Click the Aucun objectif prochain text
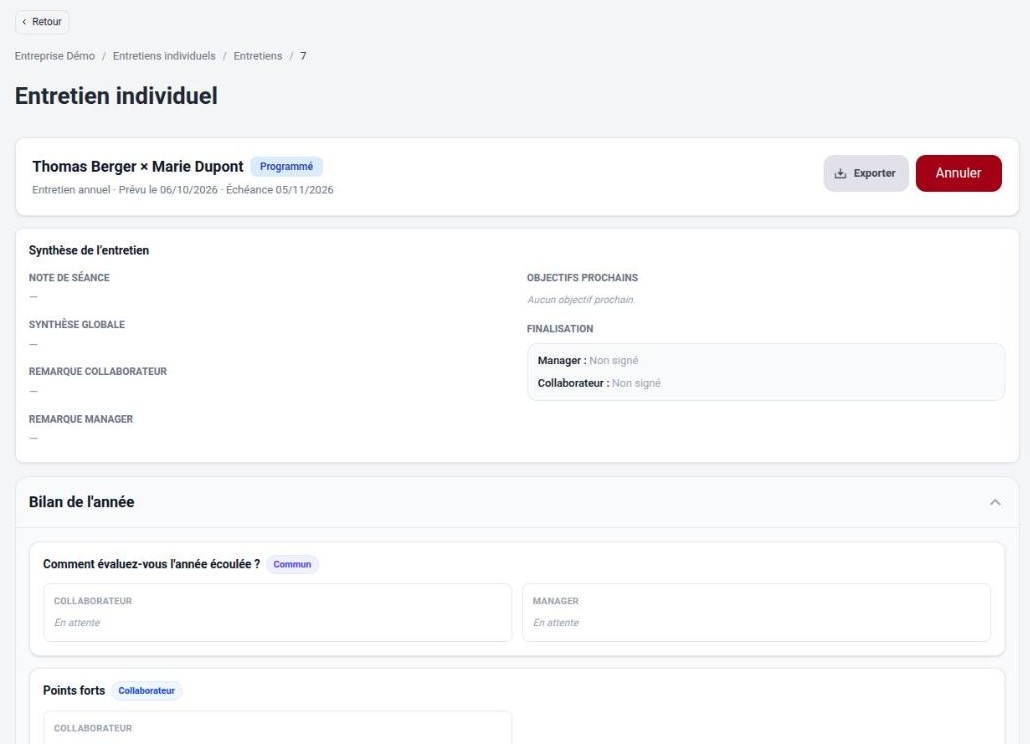1030x744 pixels. pyautogui.click(x=581, y=299)
